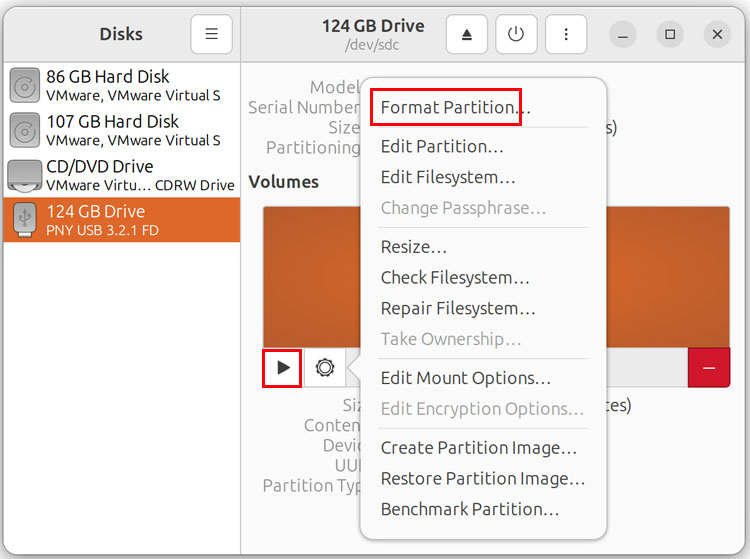Click the Volumes heading
Screen dimensions: 750x559
tap(284, 182)
